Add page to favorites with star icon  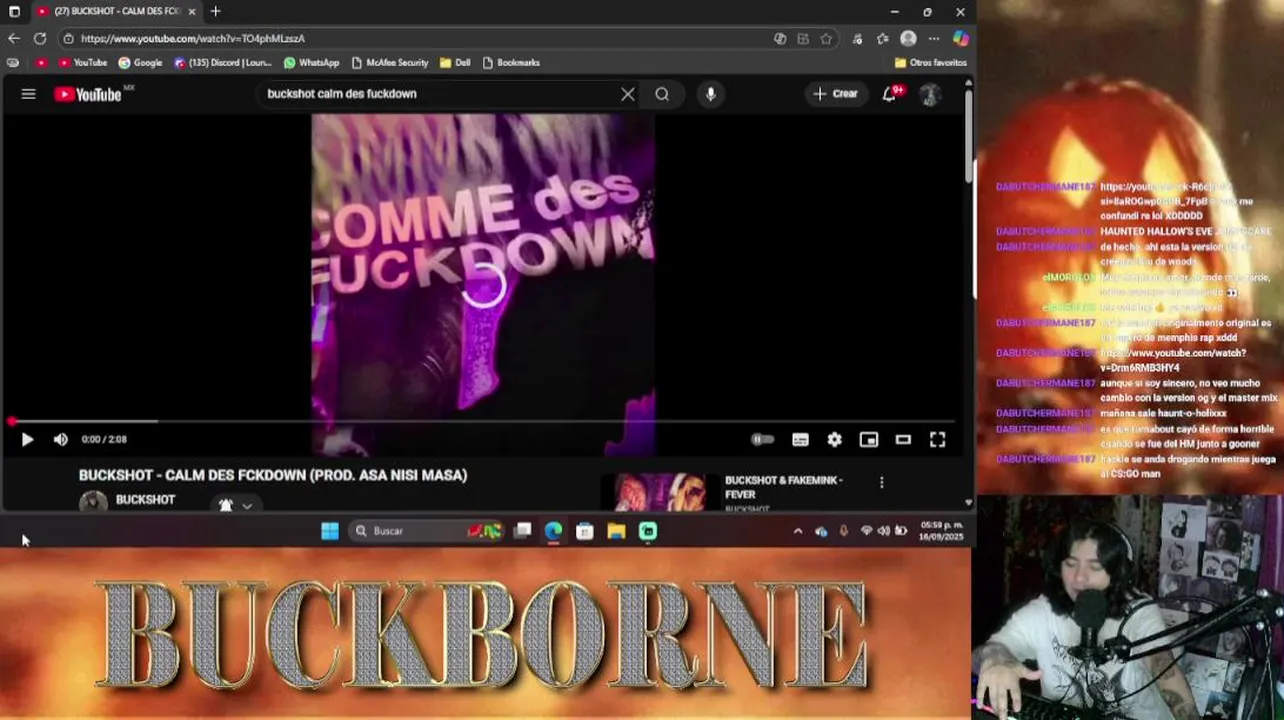tap(826, 38)
